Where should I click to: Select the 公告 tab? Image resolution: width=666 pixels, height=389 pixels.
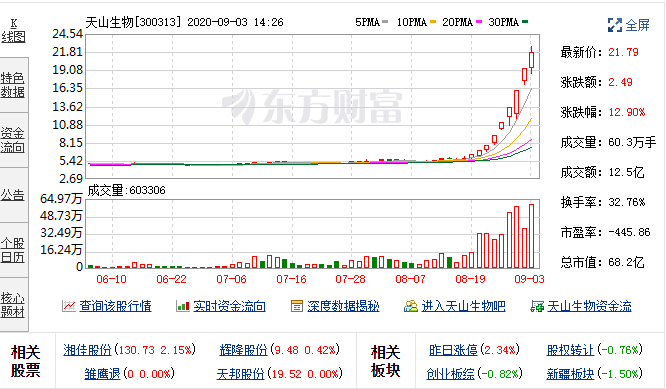tap(14, 195)
